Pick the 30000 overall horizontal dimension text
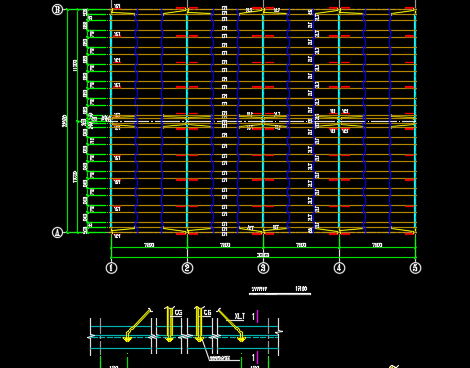 pyautogui.click(x=263, y=255)
